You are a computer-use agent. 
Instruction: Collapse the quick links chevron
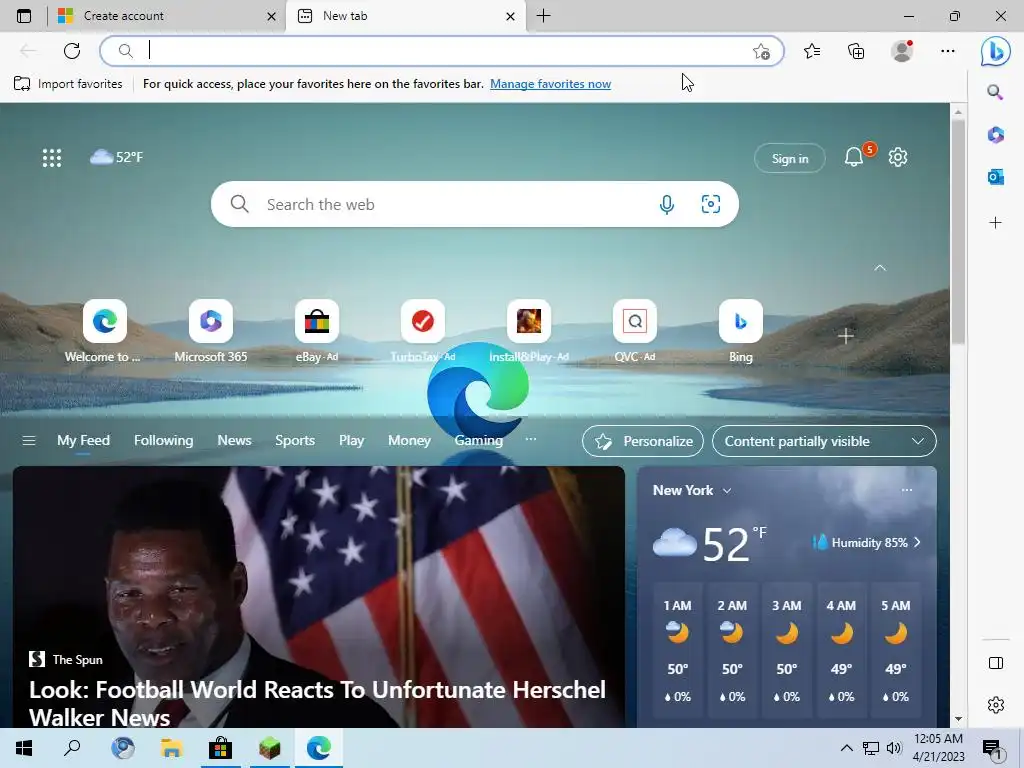(880, 268)
